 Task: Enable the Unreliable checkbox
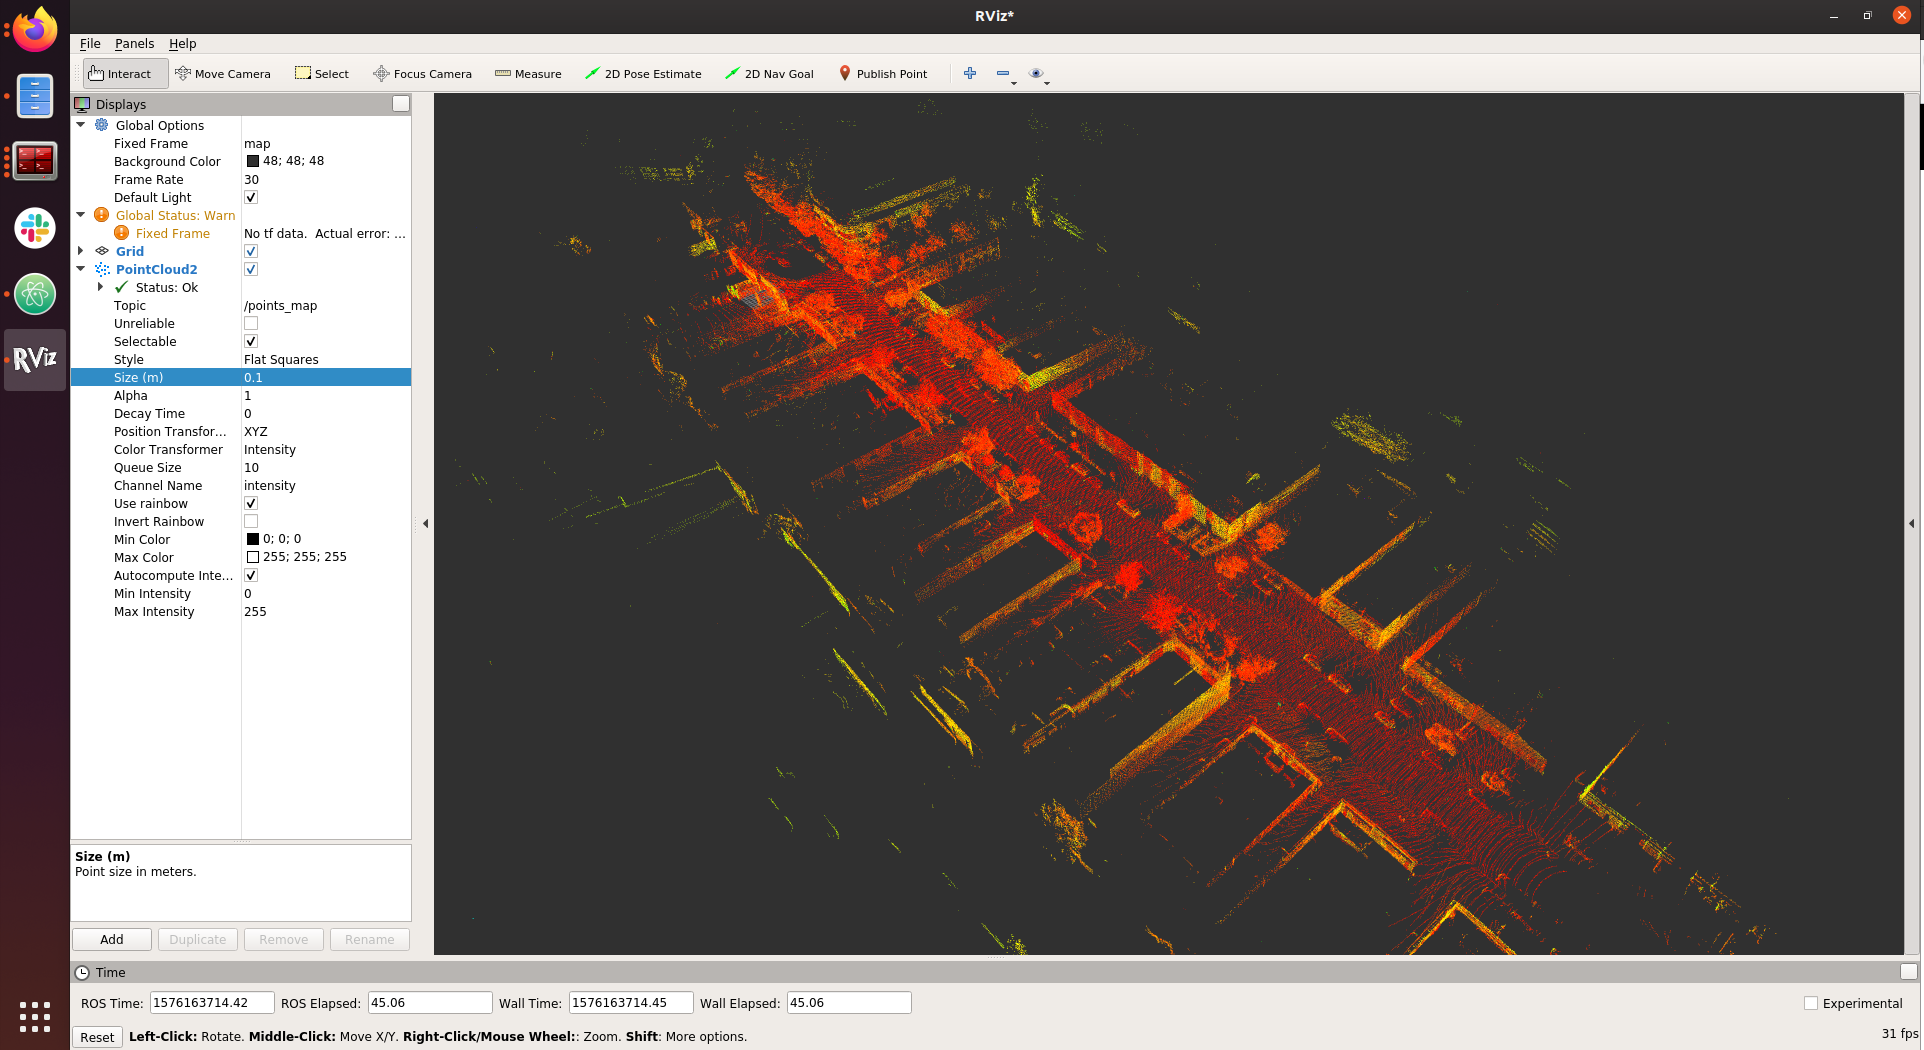(251, 324)
